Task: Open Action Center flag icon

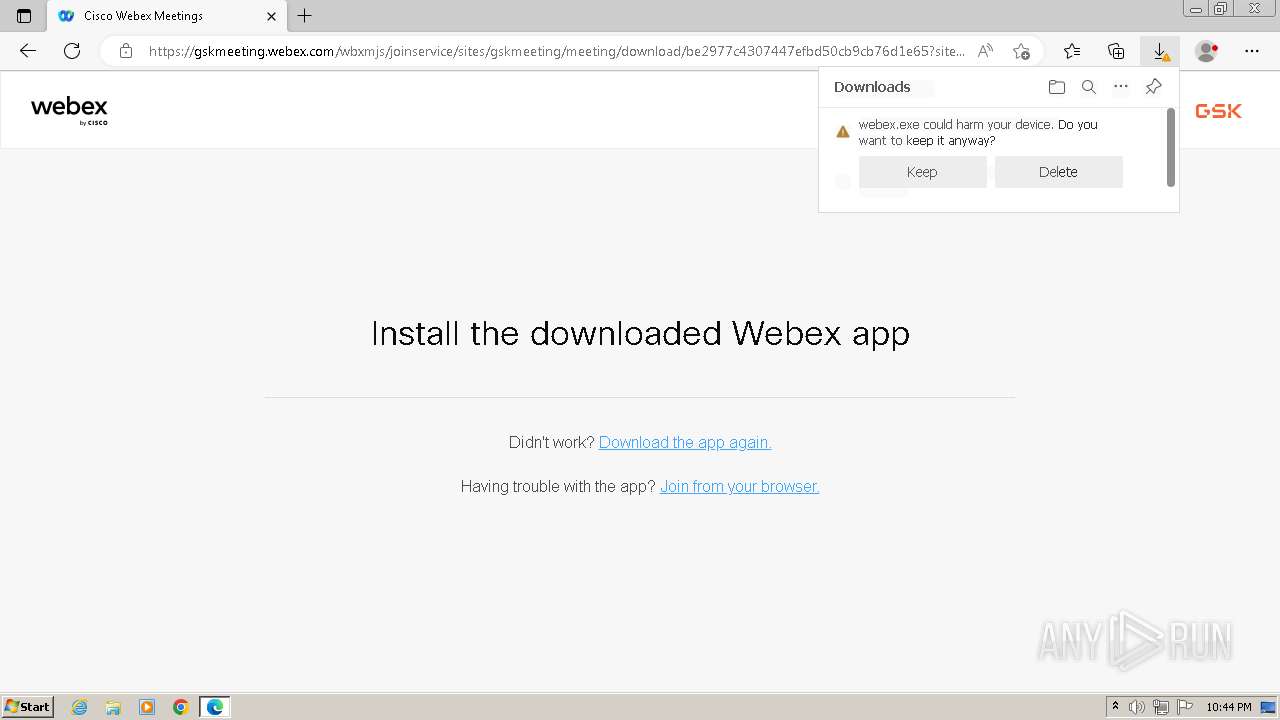Action: pos(1185,707)
